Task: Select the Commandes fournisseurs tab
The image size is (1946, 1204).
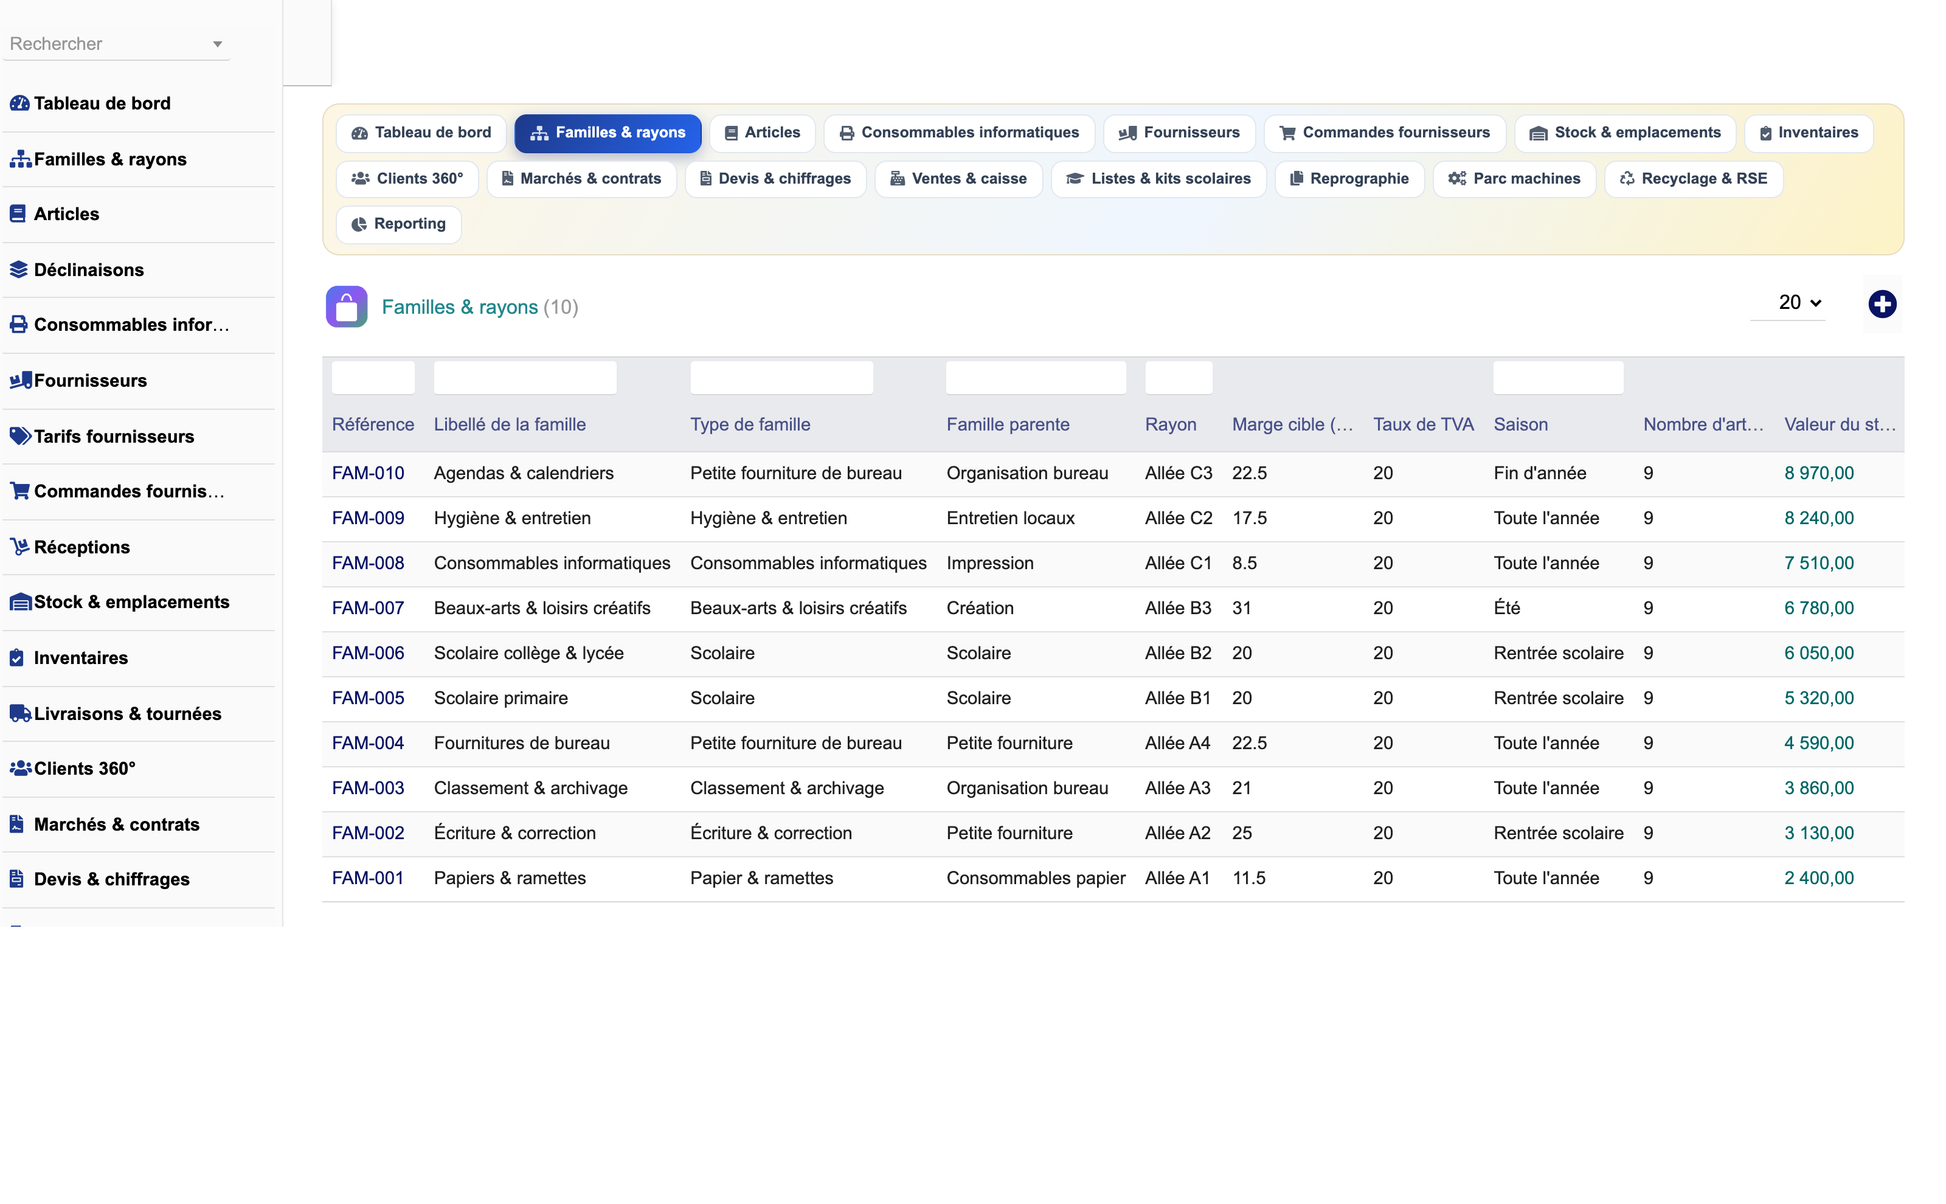Action: [1384, 133]
